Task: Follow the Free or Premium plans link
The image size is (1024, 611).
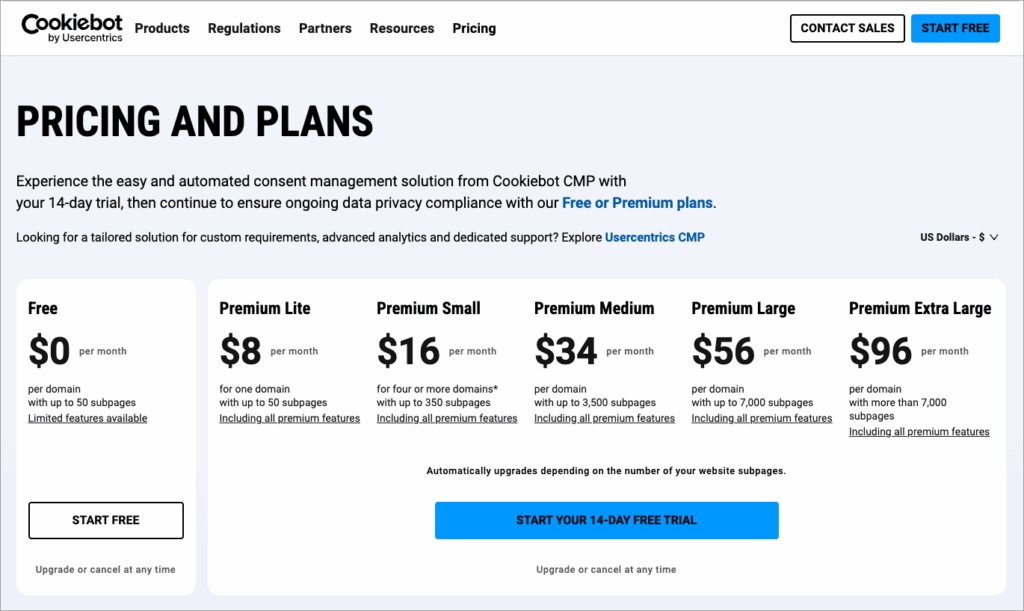Action: click(637, 203)
